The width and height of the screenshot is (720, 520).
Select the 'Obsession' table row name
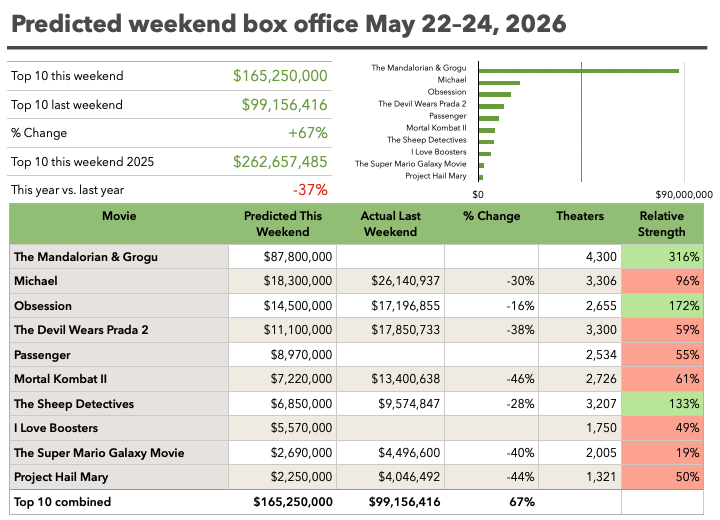(43, 306)
